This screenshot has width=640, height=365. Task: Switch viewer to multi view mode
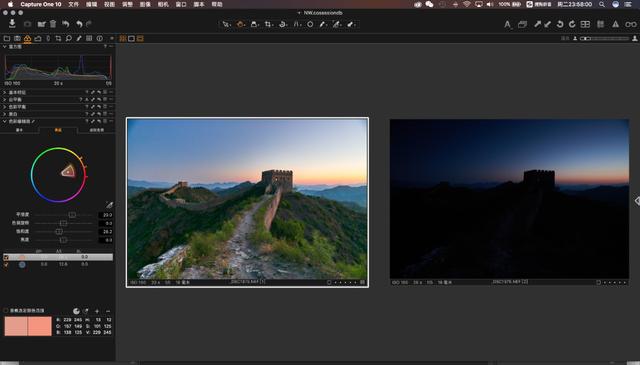122,38
